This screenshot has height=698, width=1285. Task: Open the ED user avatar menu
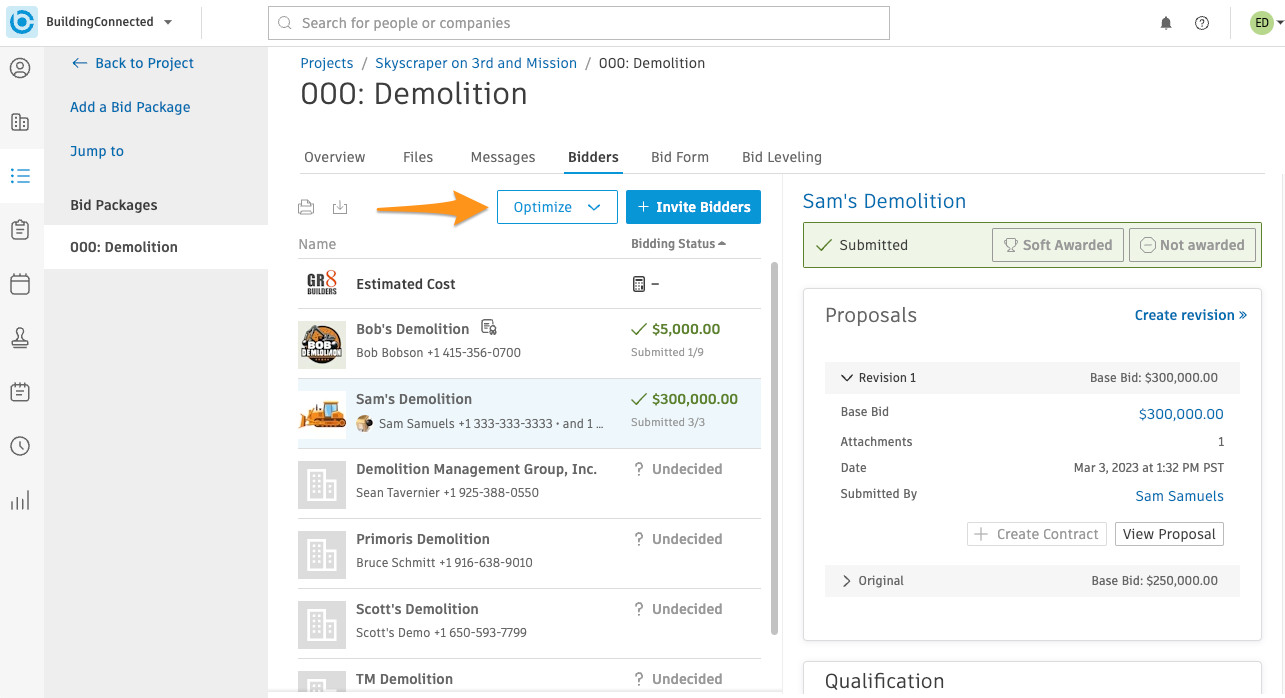point(1266,23)
